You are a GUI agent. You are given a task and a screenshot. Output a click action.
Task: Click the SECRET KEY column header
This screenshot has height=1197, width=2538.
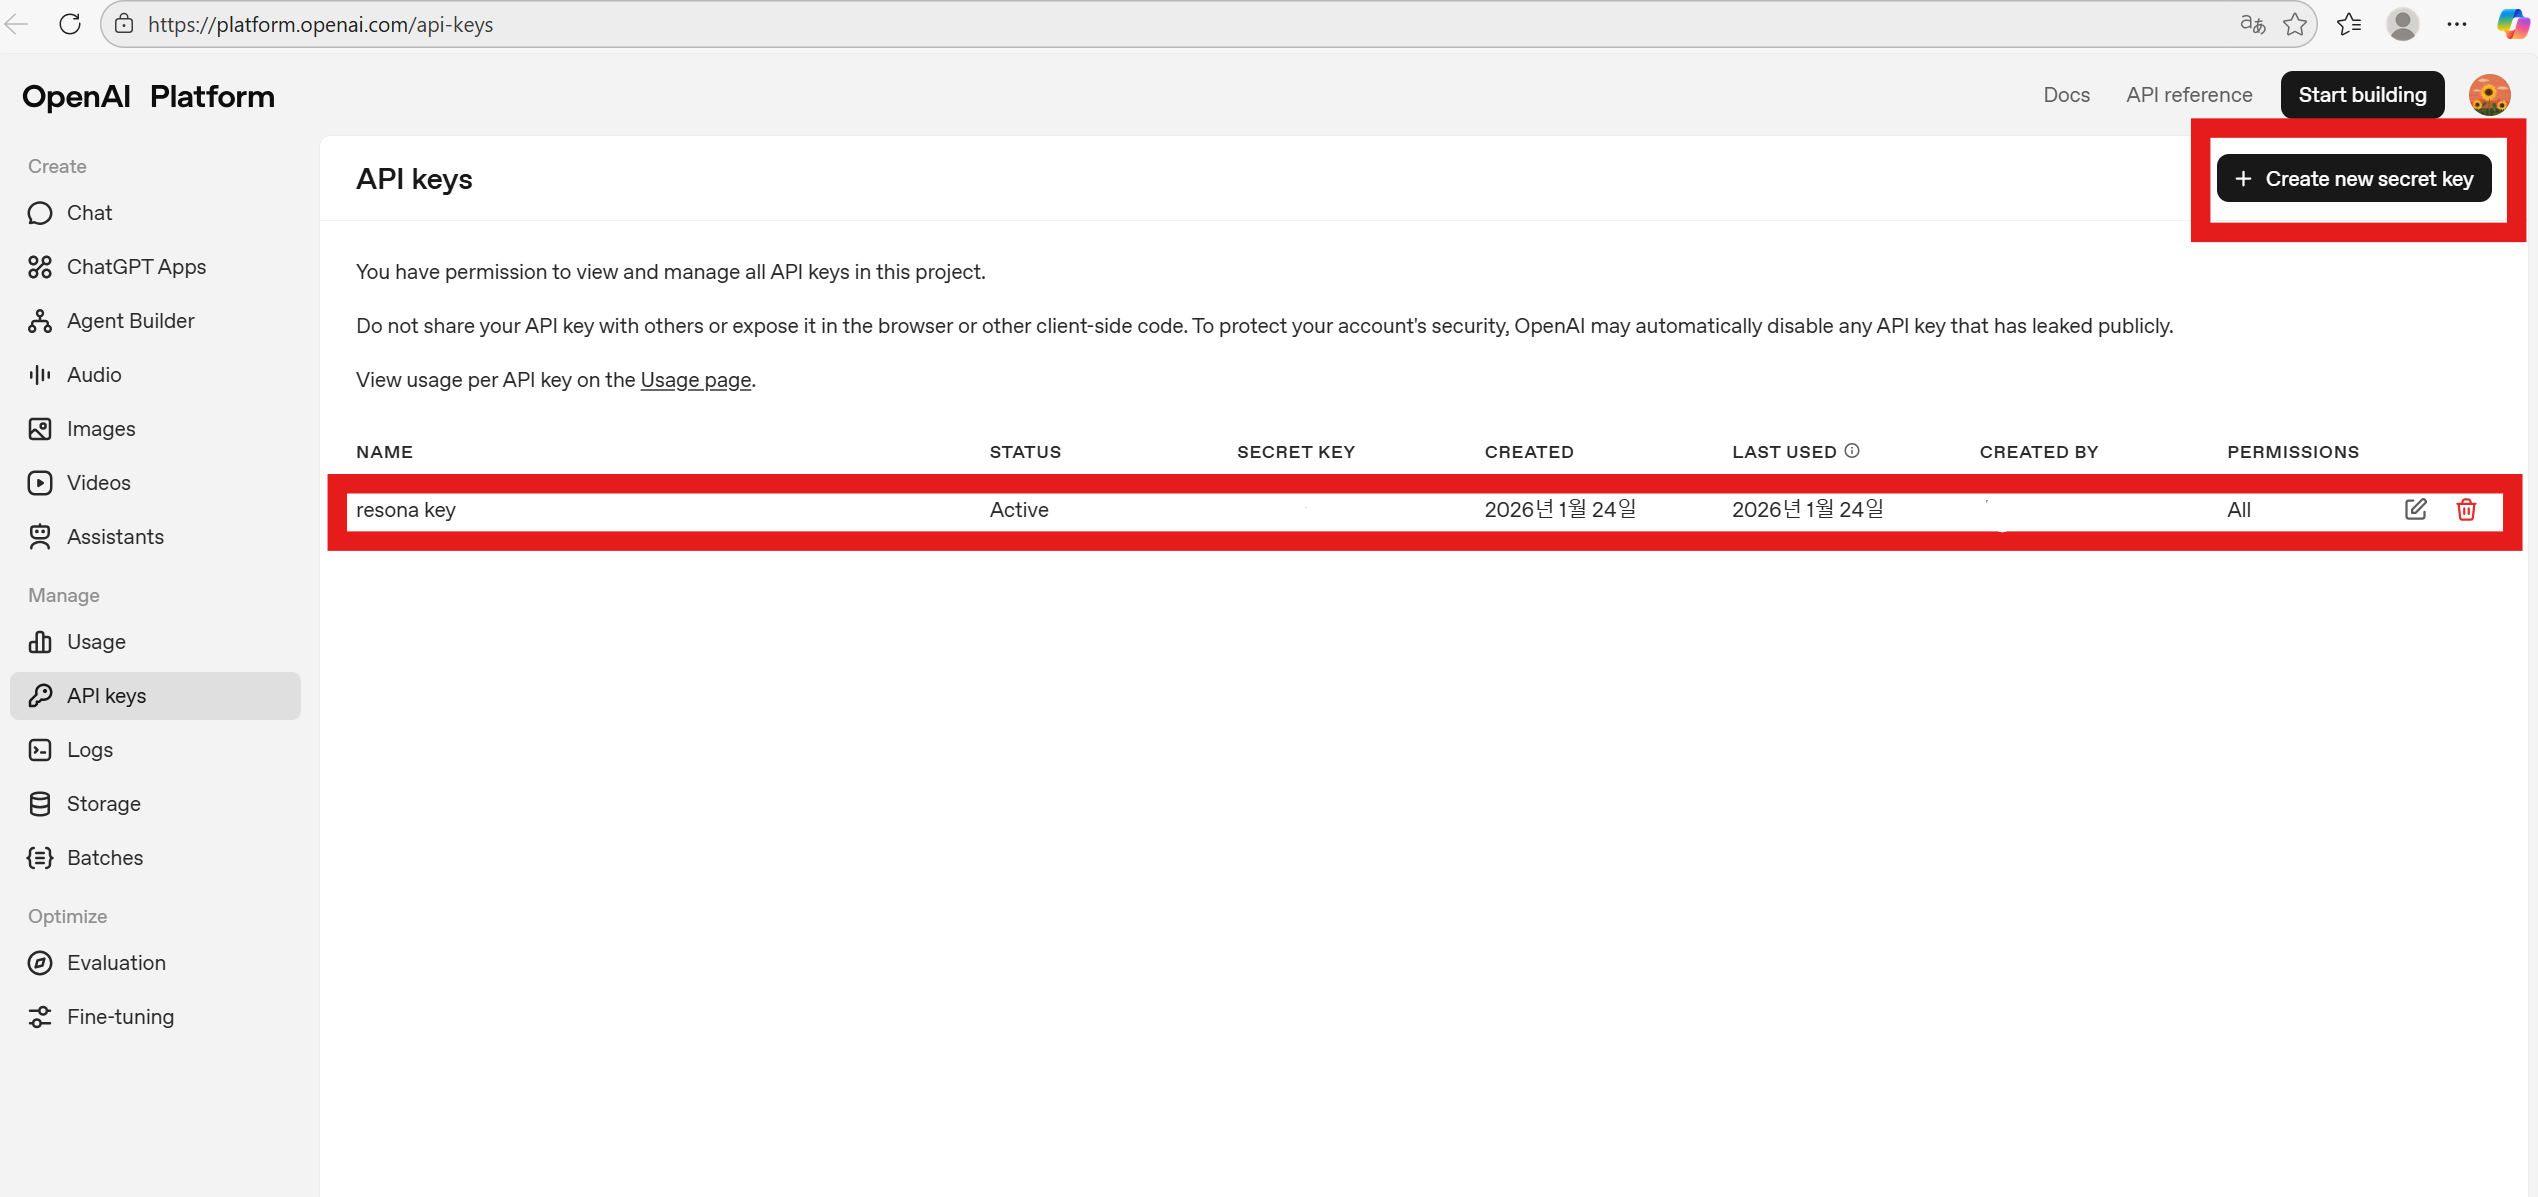coord(1296,452)
